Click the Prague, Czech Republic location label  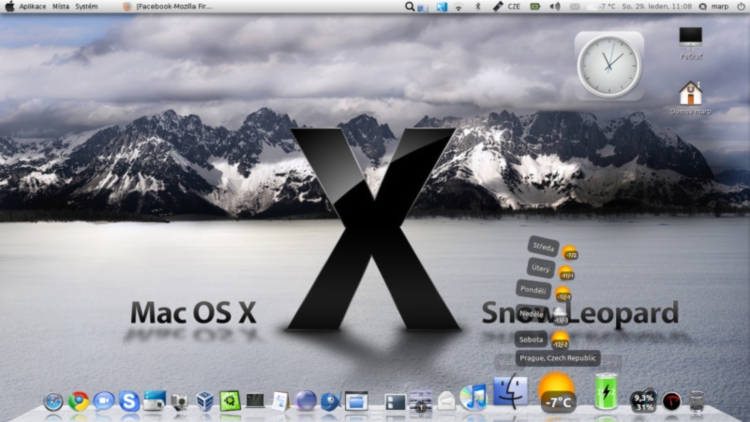[558, 358]
